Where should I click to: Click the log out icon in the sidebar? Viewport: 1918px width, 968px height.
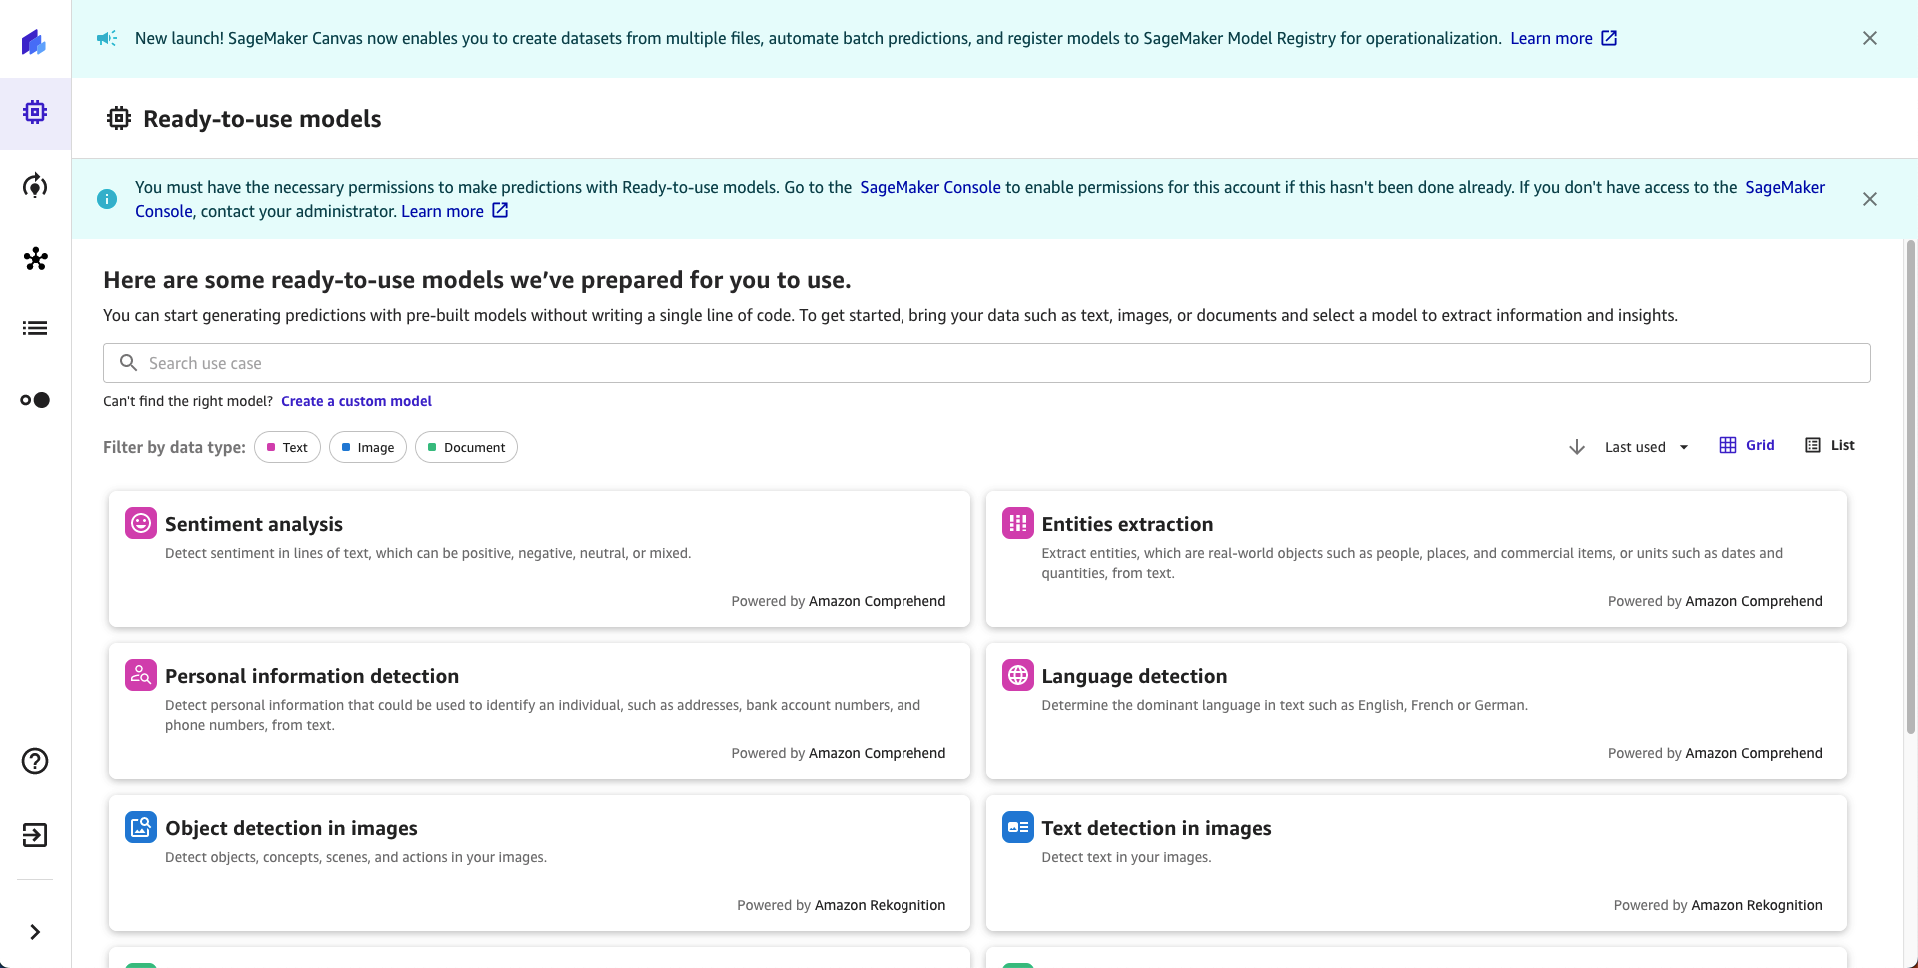click(35, 835)
